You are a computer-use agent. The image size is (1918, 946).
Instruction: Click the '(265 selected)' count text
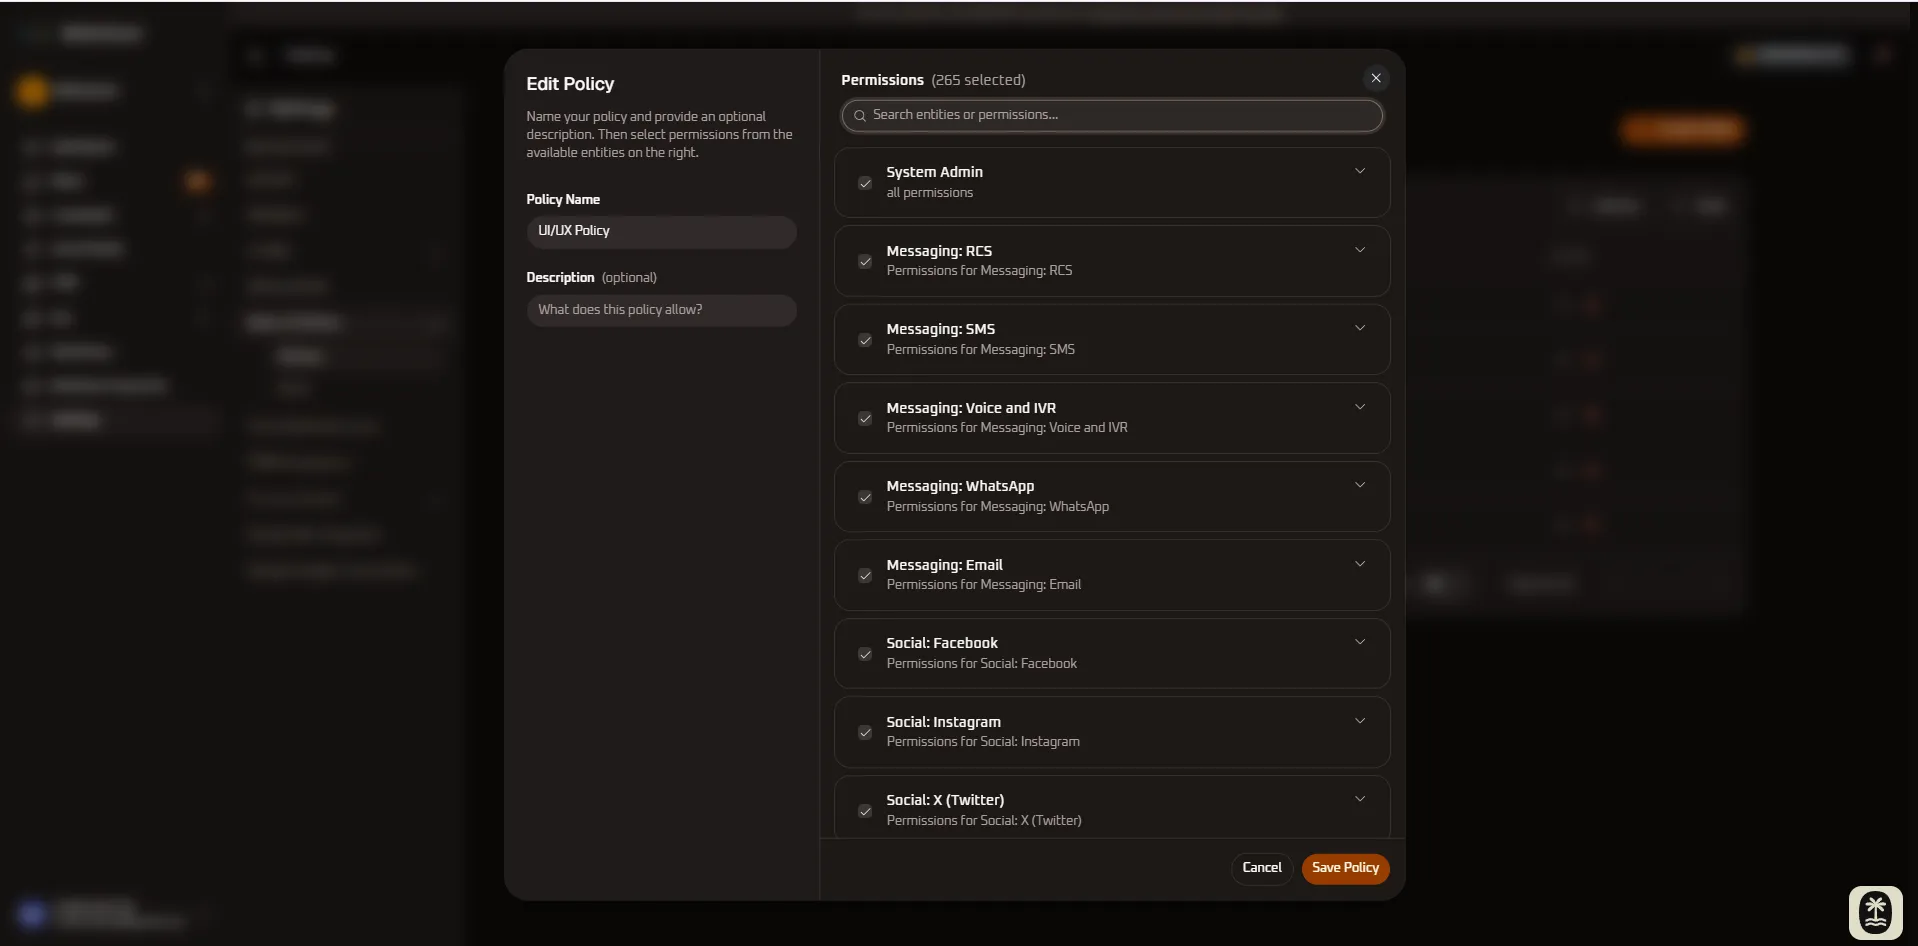coord(978,80)
